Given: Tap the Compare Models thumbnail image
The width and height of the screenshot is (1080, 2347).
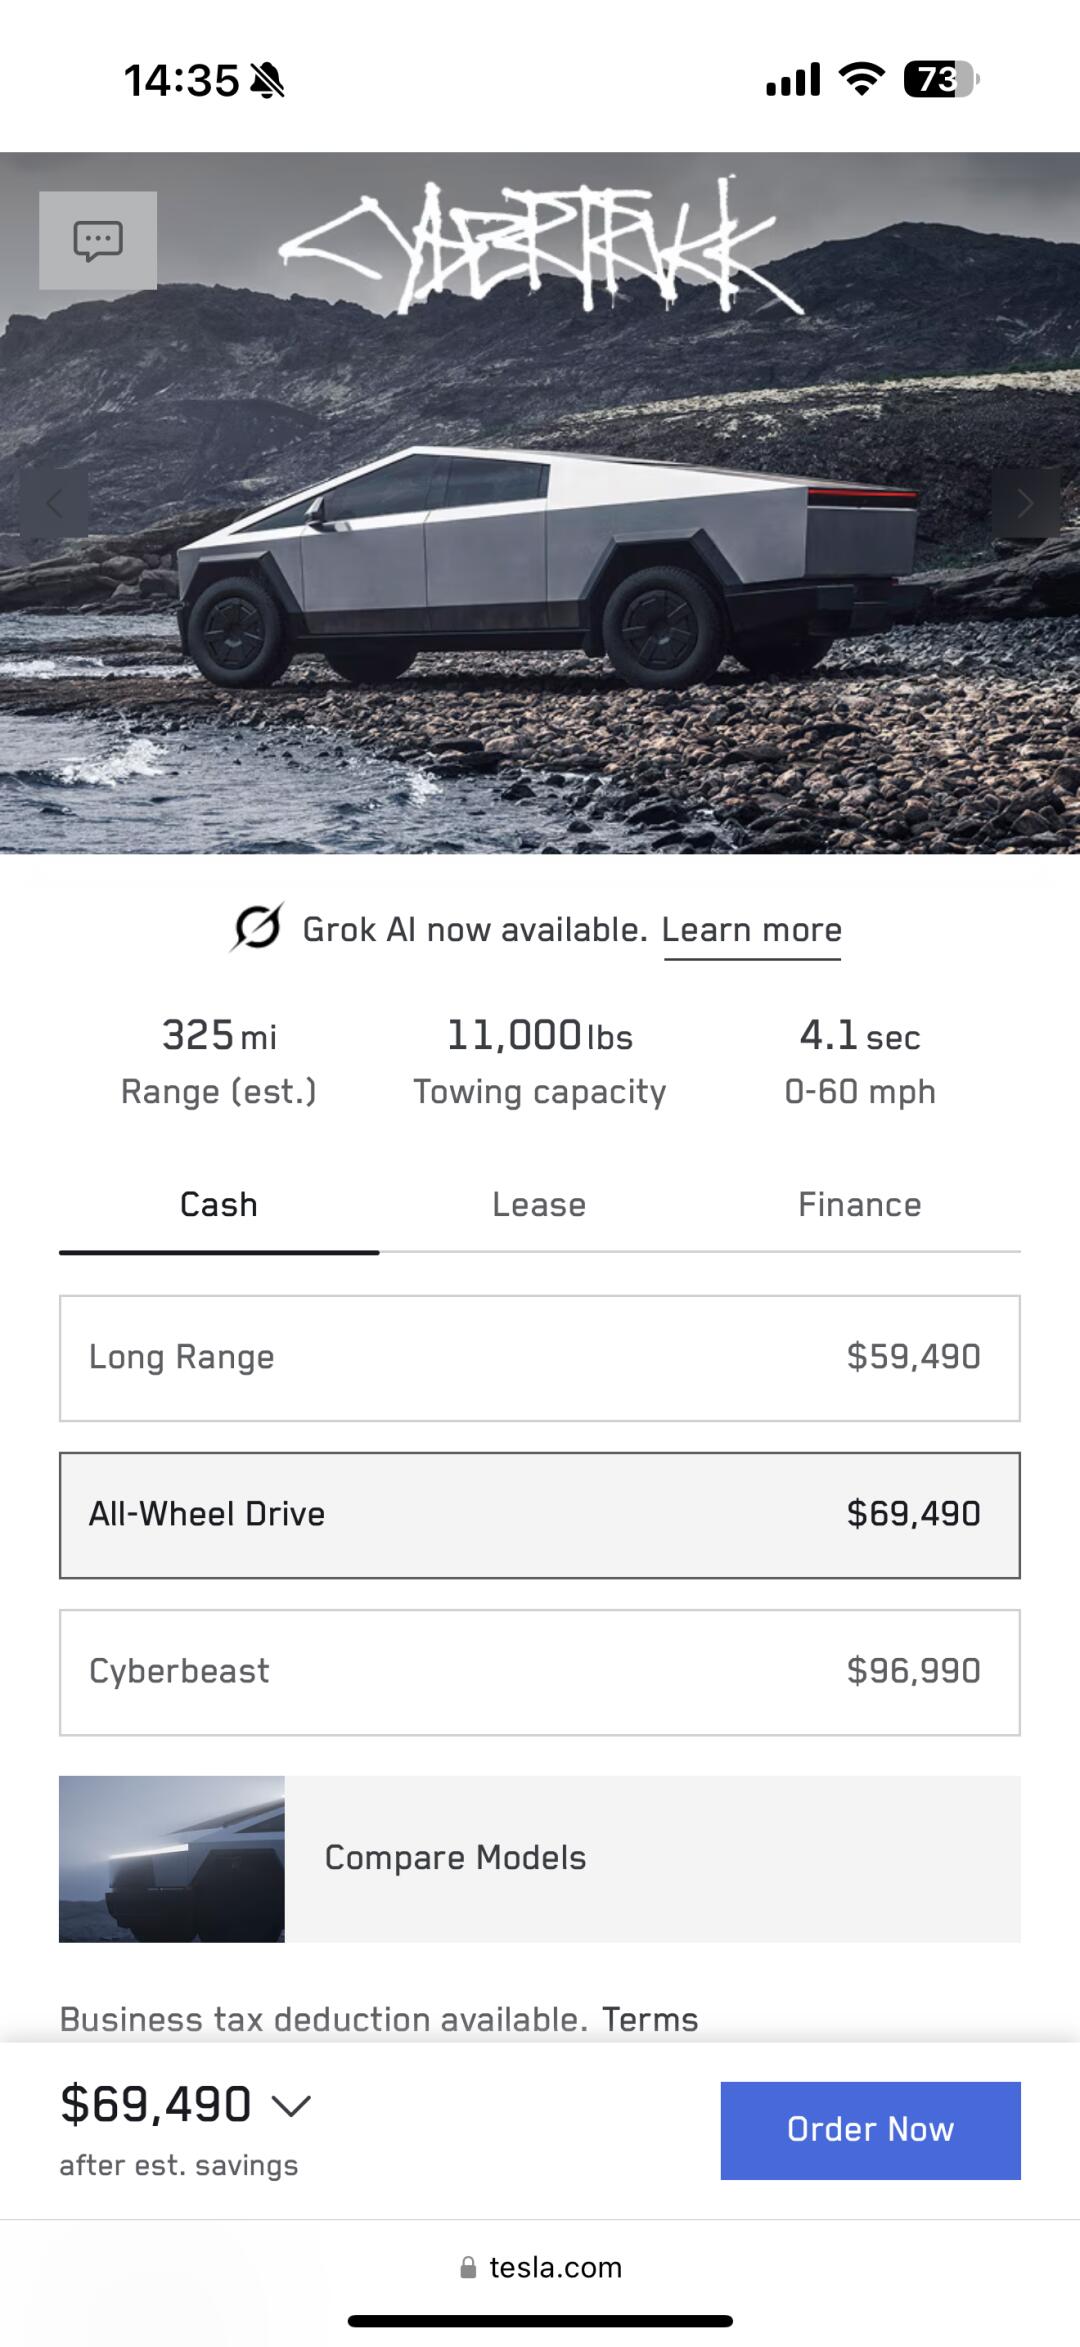Looking at the screenshot, I should (x=172, y=1858).
